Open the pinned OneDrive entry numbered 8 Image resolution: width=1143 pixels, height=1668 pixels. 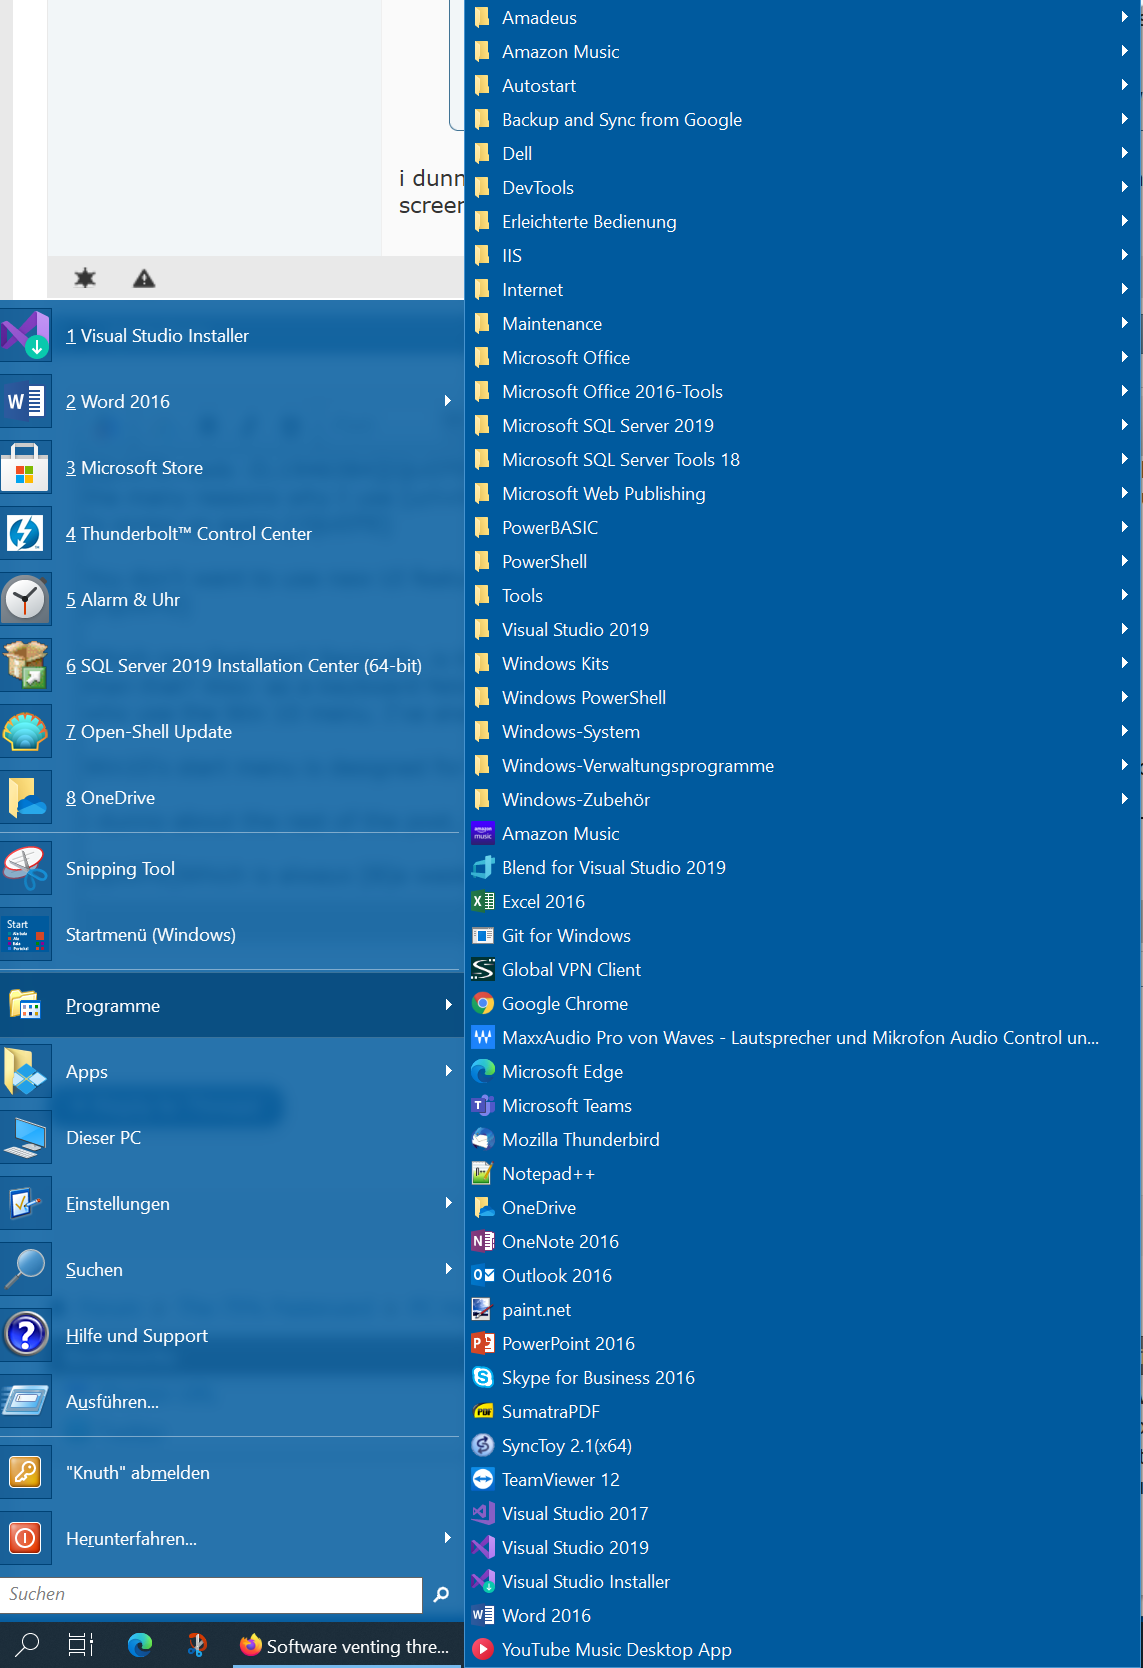(230, 798)
